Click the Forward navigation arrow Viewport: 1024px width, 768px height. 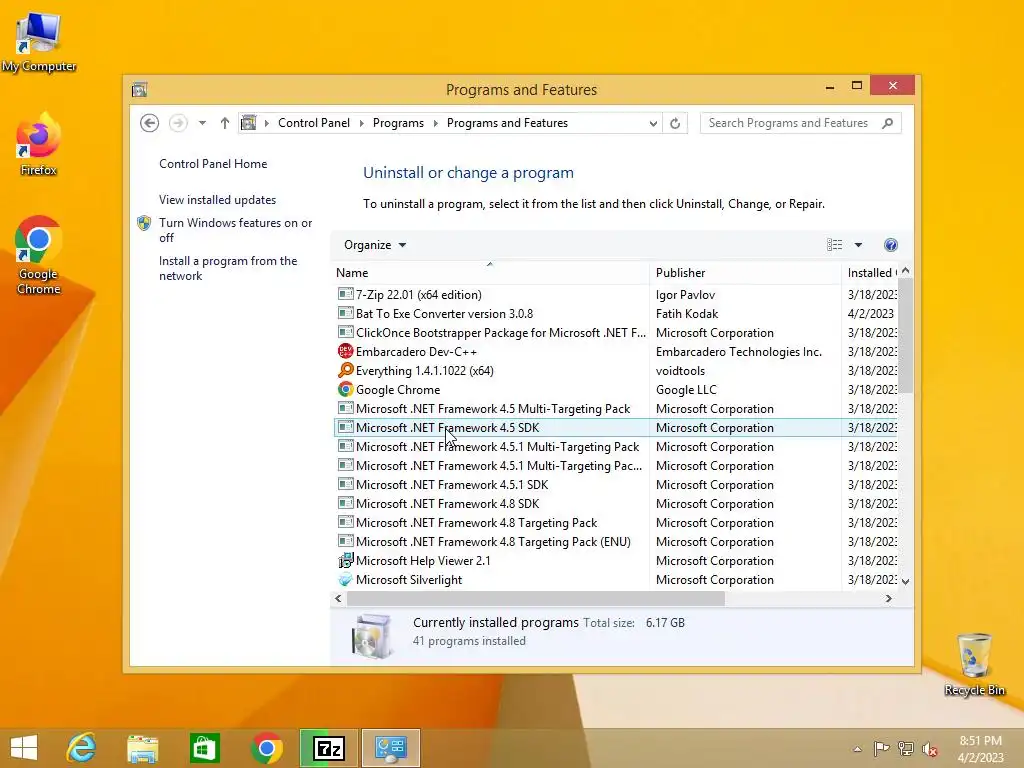[178, 123]
